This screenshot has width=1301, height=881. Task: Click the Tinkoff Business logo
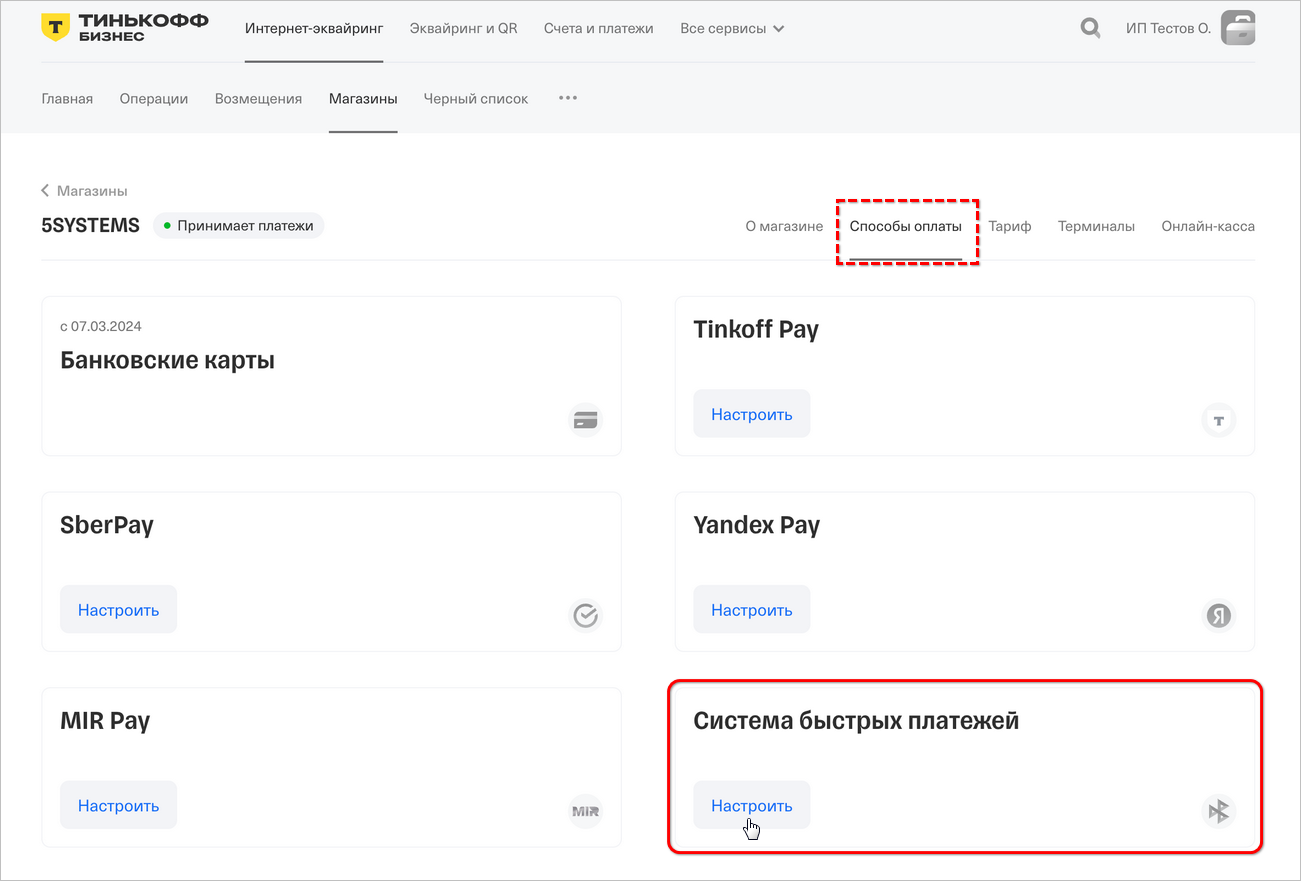tap(125, 28)
